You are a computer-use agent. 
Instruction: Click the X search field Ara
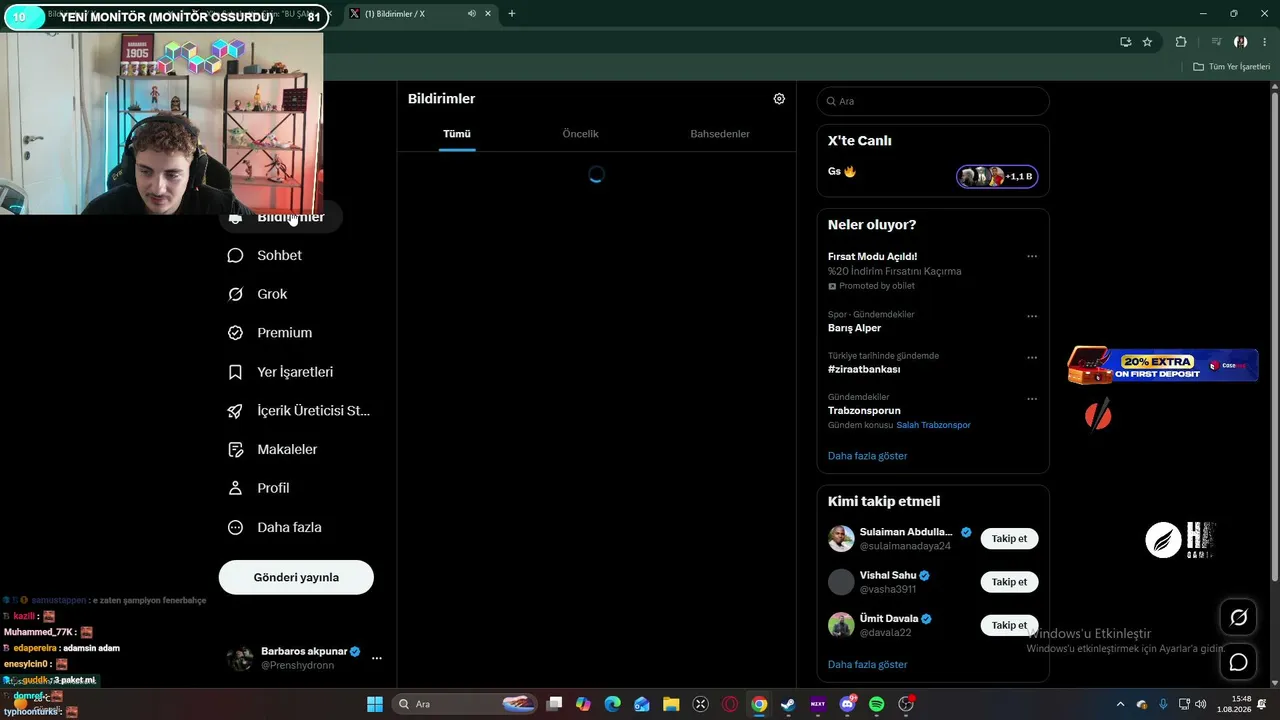click(933, 101)
